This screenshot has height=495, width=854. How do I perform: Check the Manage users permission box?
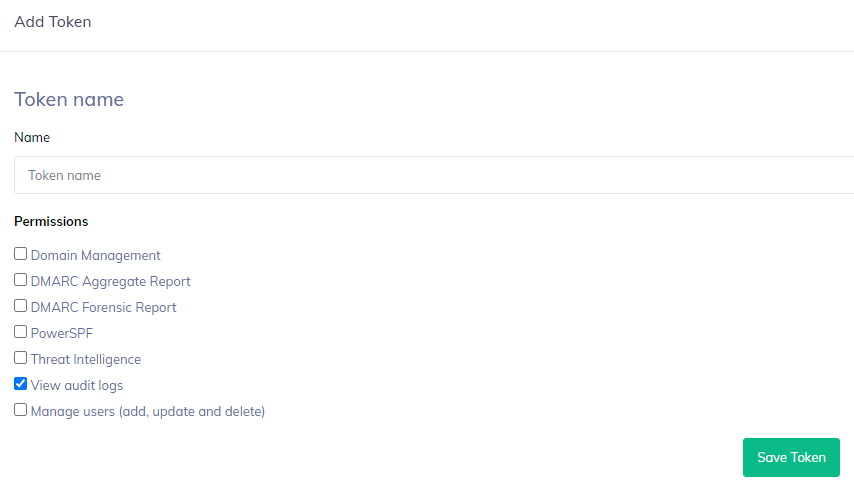[21, 410]
